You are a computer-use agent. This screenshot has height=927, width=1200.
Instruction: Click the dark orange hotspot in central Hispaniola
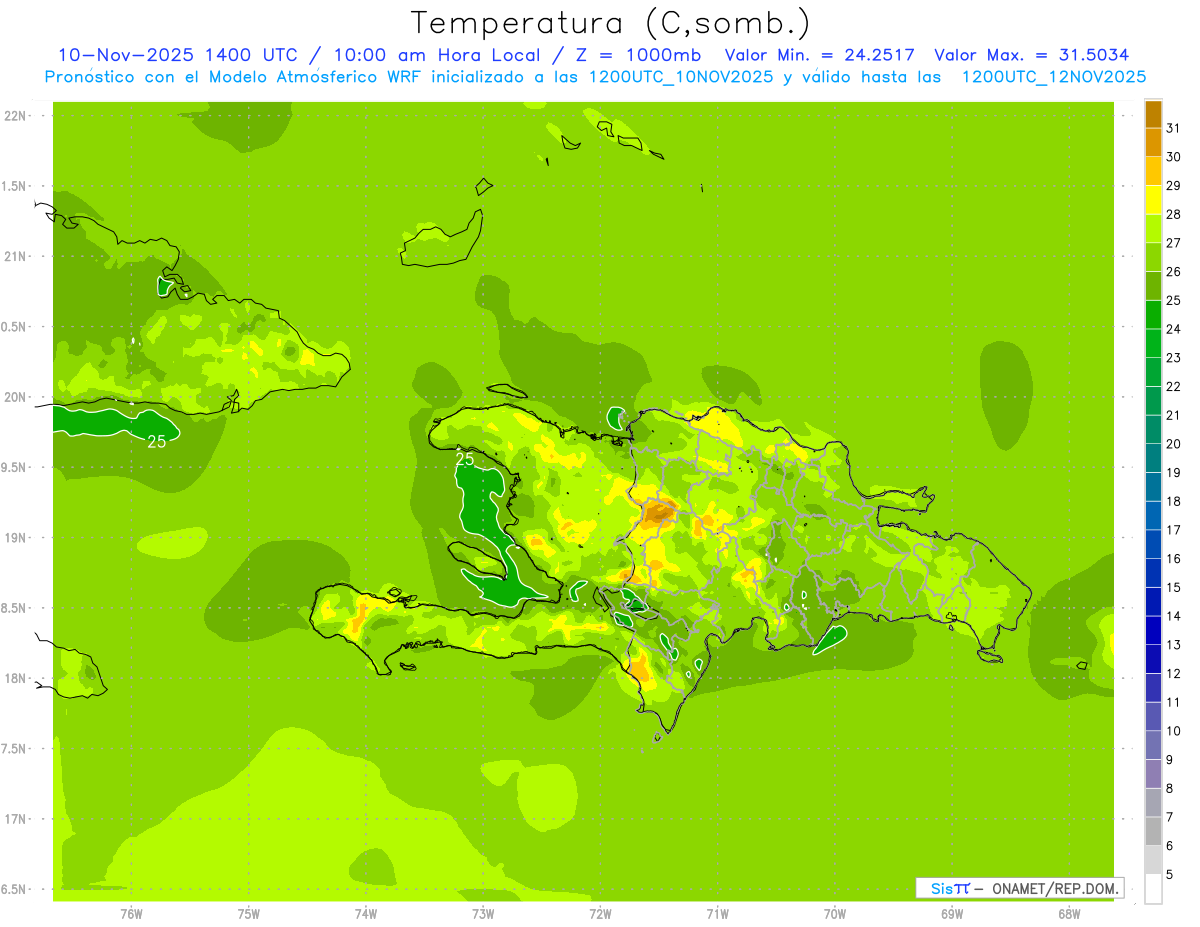[x=658, y=514]
